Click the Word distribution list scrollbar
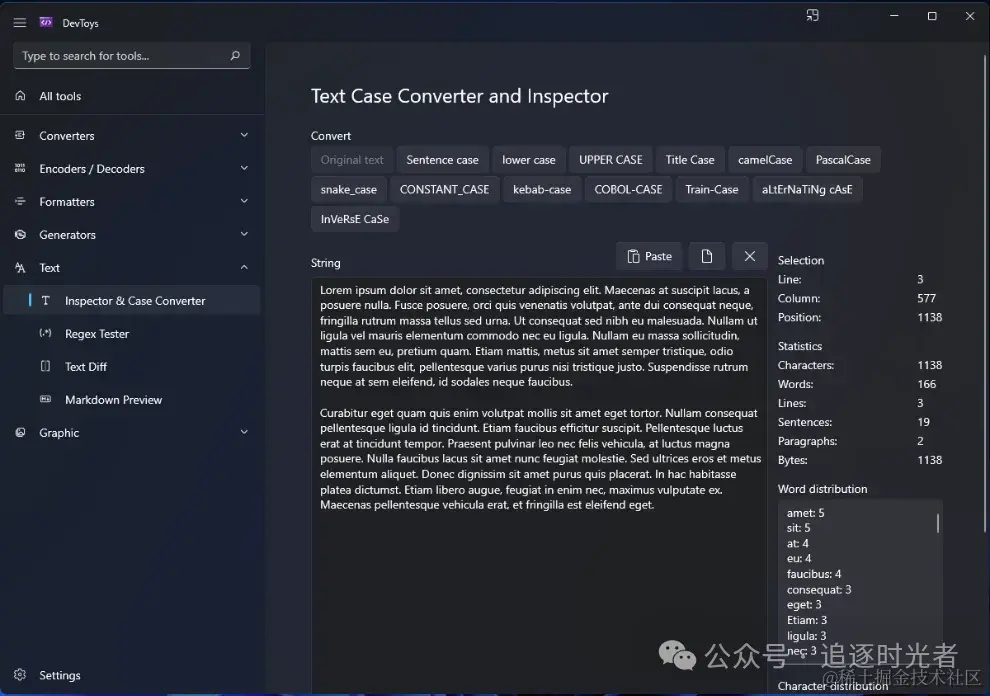Screen dimensions: 990x696 click(938, 523)
